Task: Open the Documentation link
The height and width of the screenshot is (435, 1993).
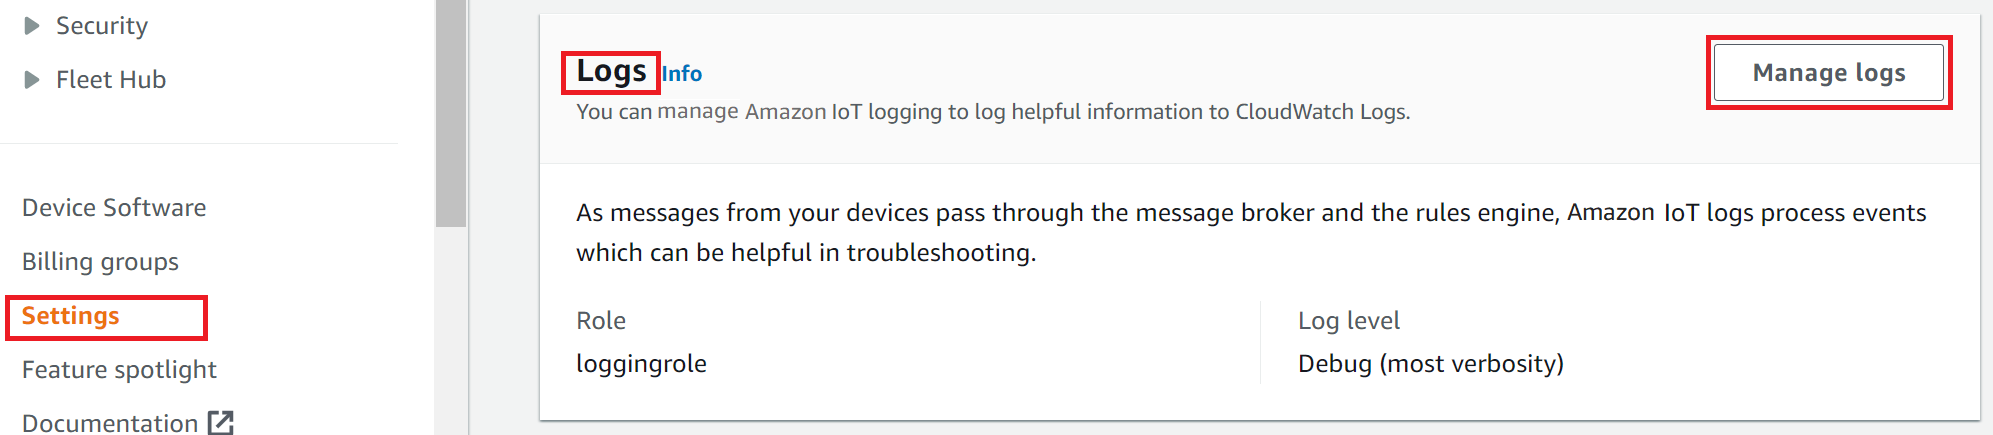Action: [110, 423]
